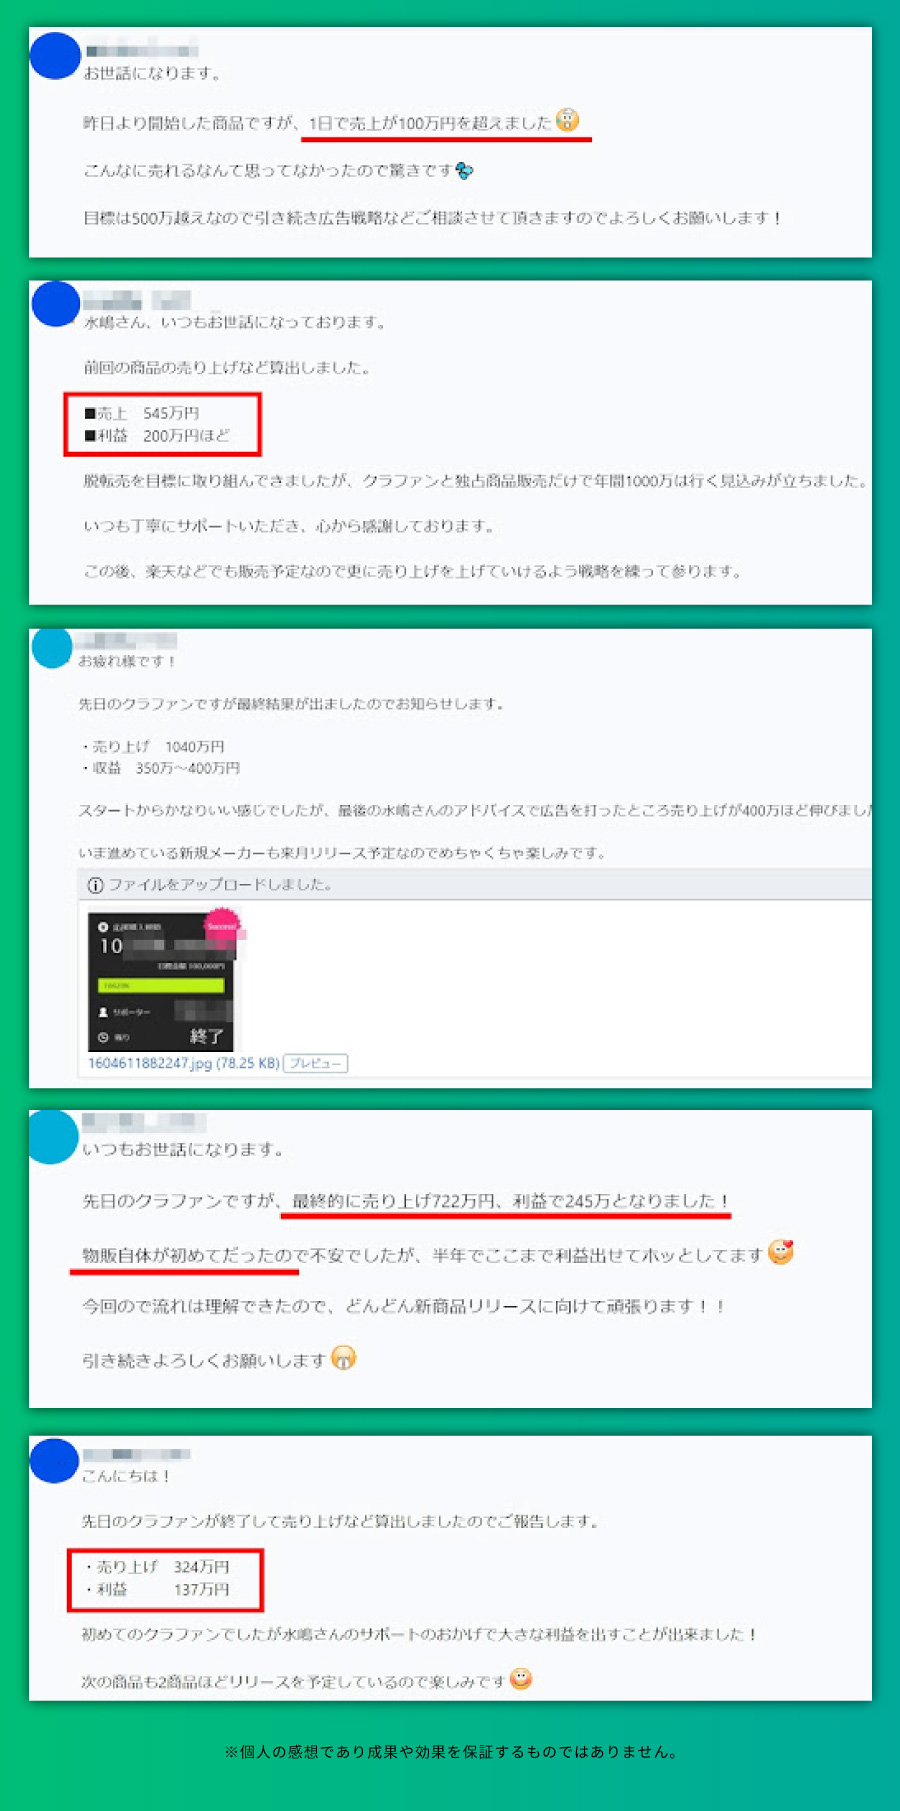900x1811 pixels.
Task: Click the blurred sender name above お疲れ様です
Action: (x=127, y=640)
